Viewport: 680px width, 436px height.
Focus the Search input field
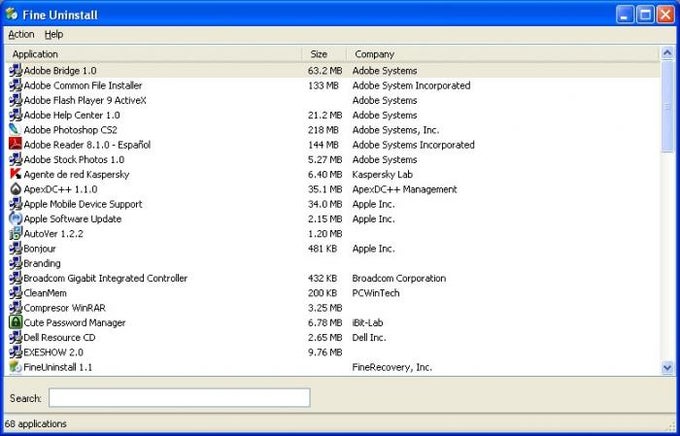click(179, 397)
